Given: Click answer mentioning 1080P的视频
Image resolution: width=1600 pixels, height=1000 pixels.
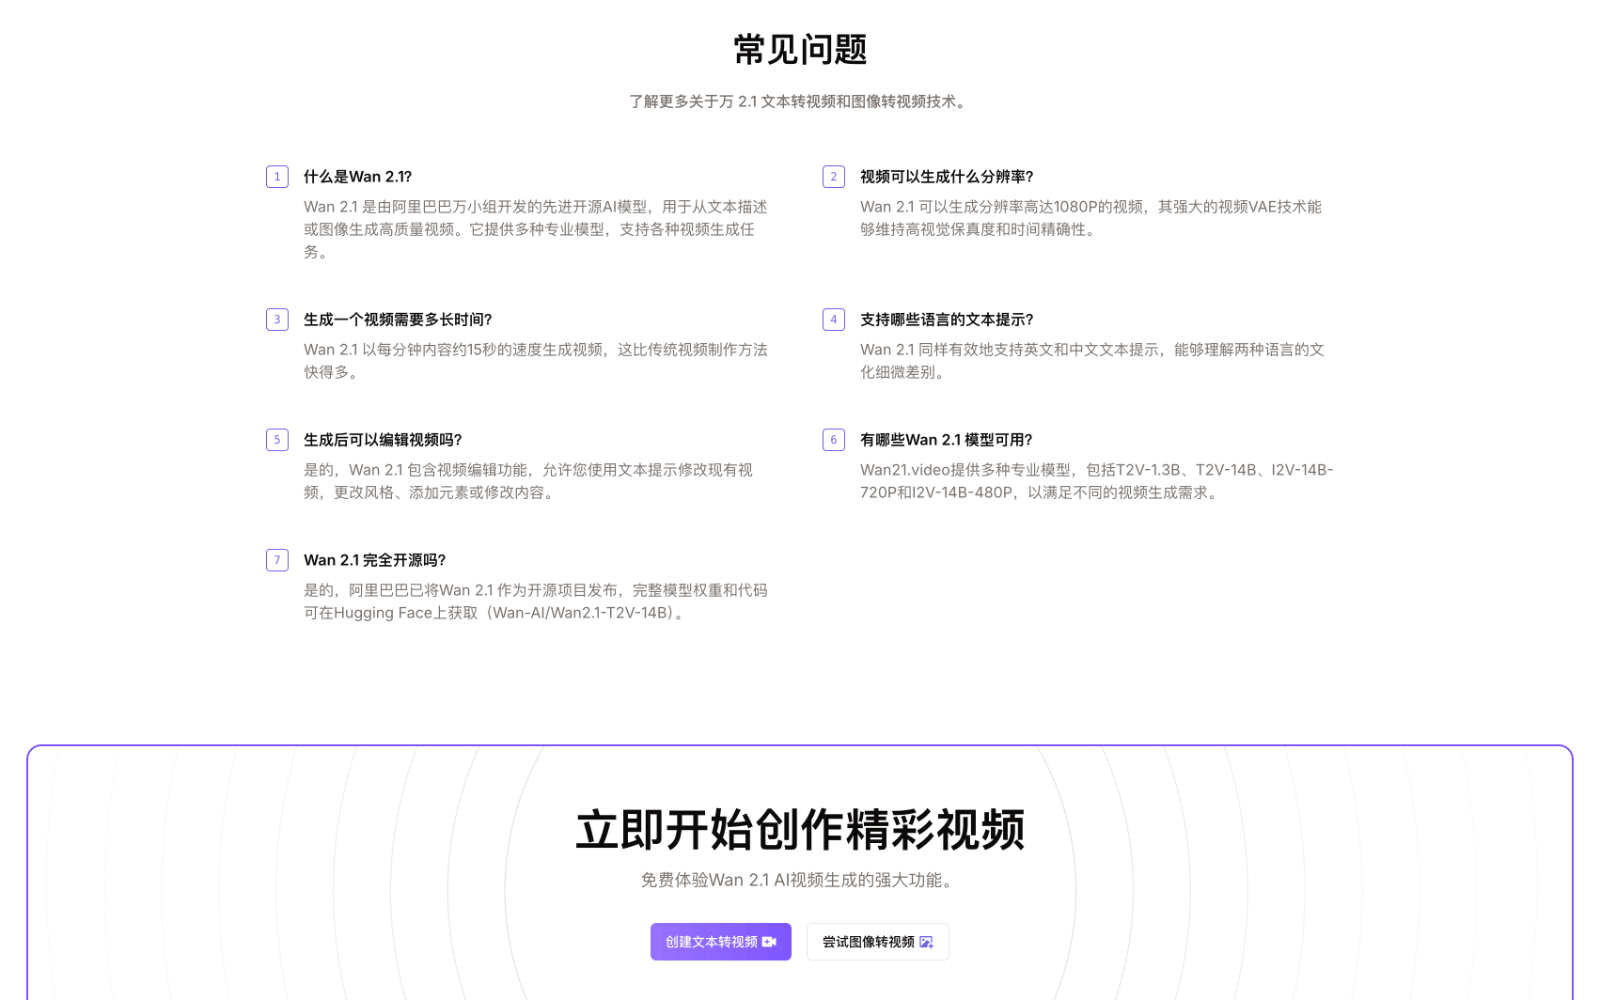Looking at the screenshot, I should [1091, 218].
